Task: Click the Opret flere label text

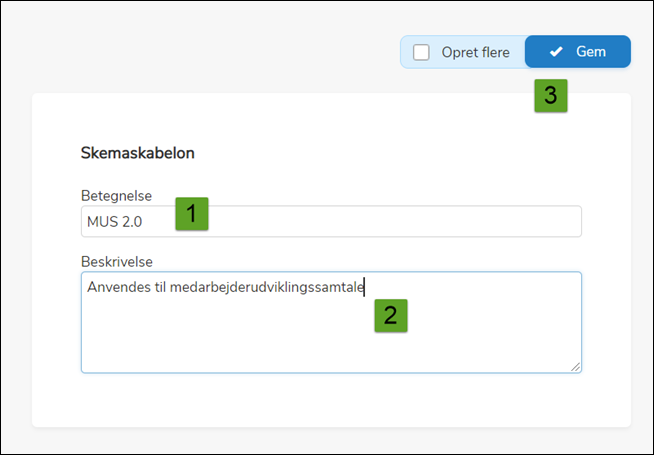Action: coord(476,52)
